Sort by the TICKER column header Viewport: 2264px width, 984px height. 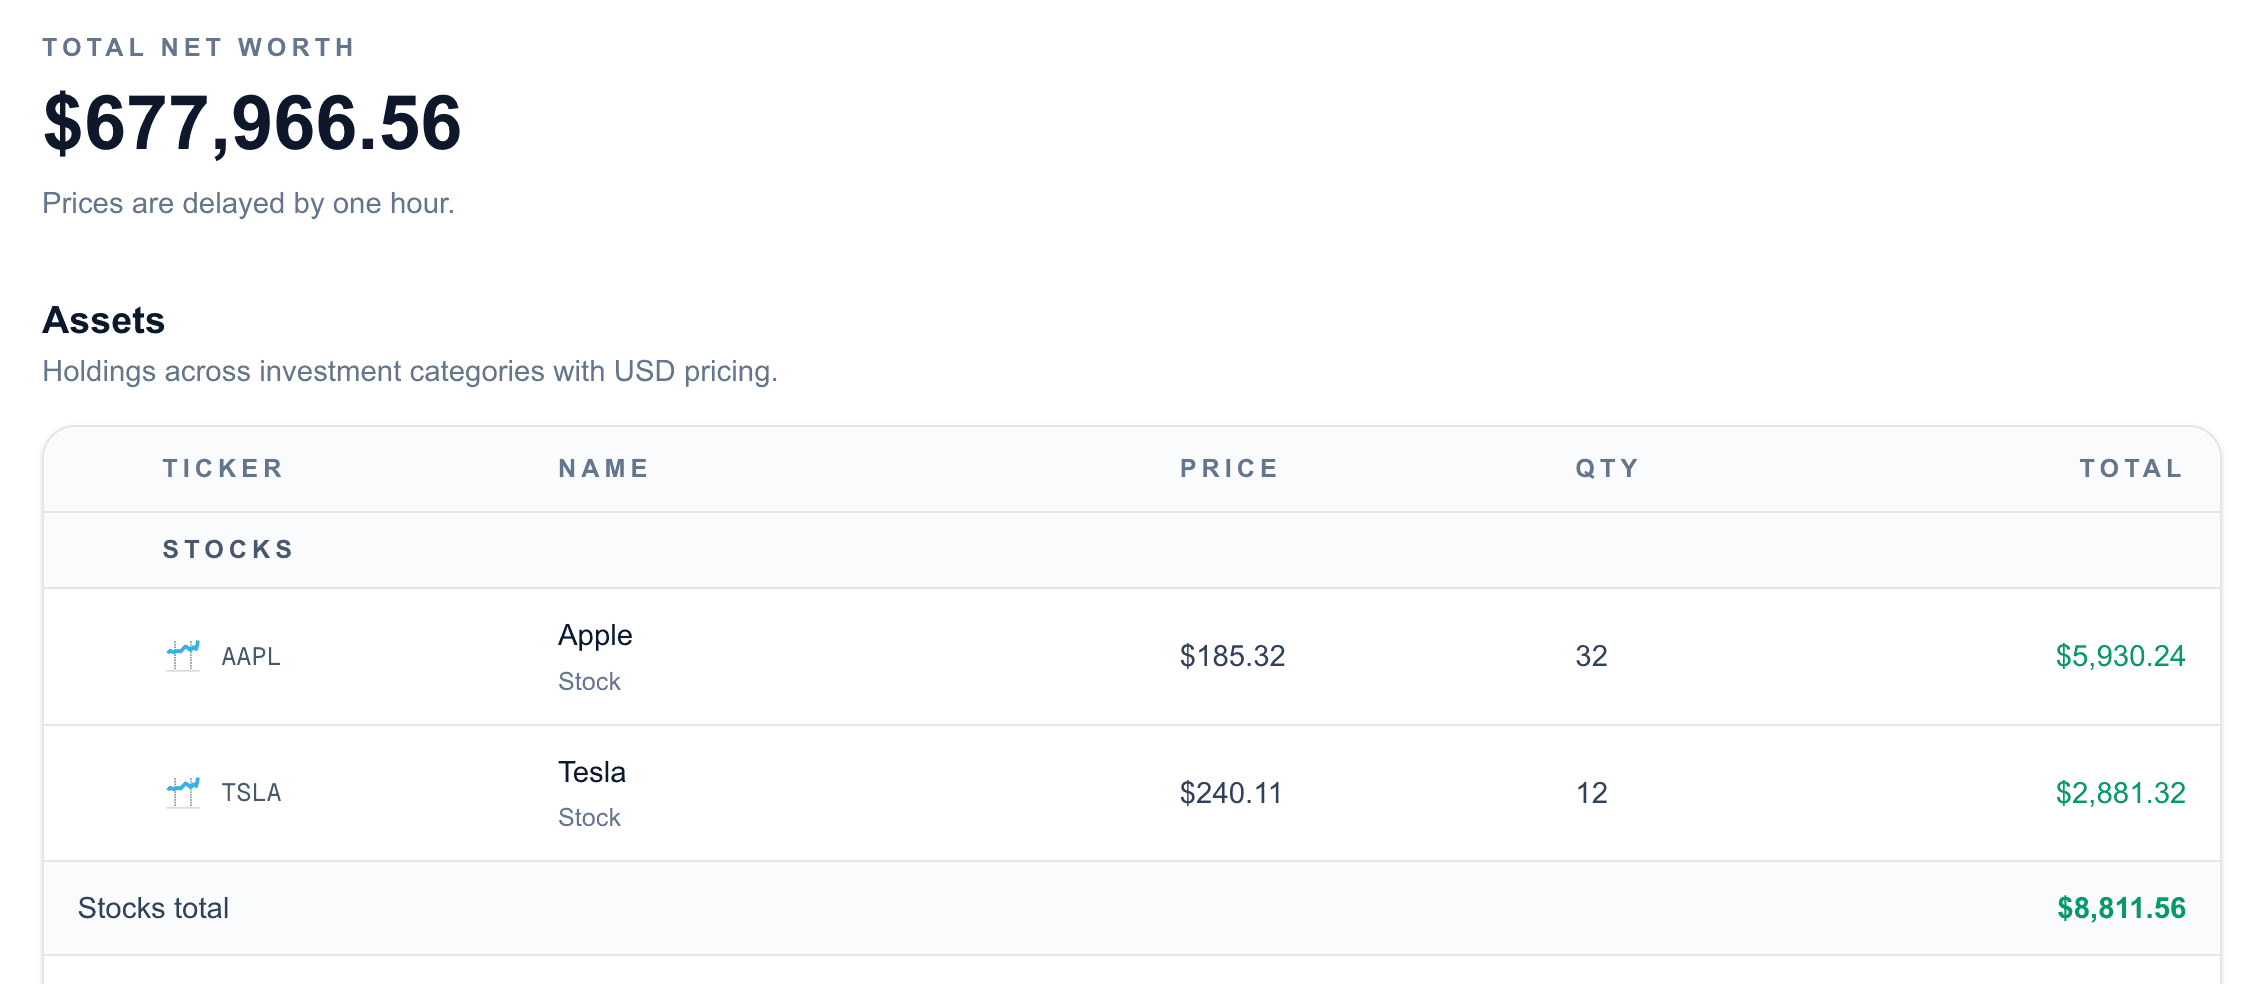(223, 468)
